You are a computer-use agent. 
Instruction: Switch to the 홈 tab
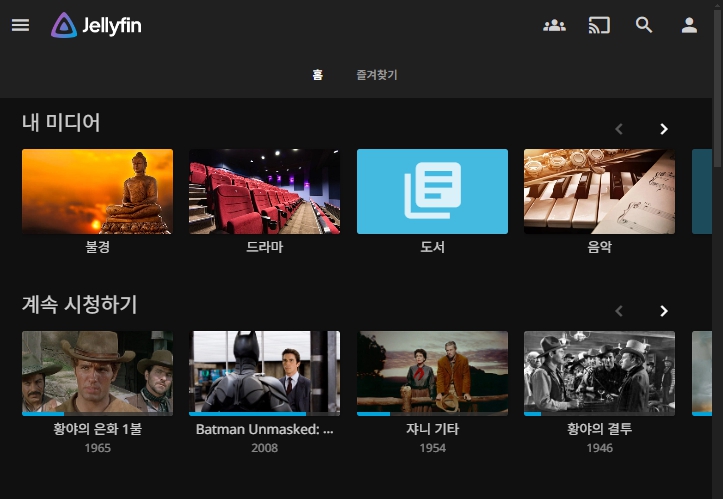pos(318,75)
